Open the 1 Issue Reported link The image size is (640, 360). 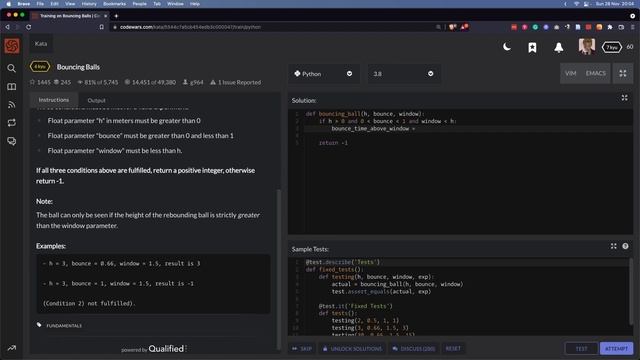point(235,82)
